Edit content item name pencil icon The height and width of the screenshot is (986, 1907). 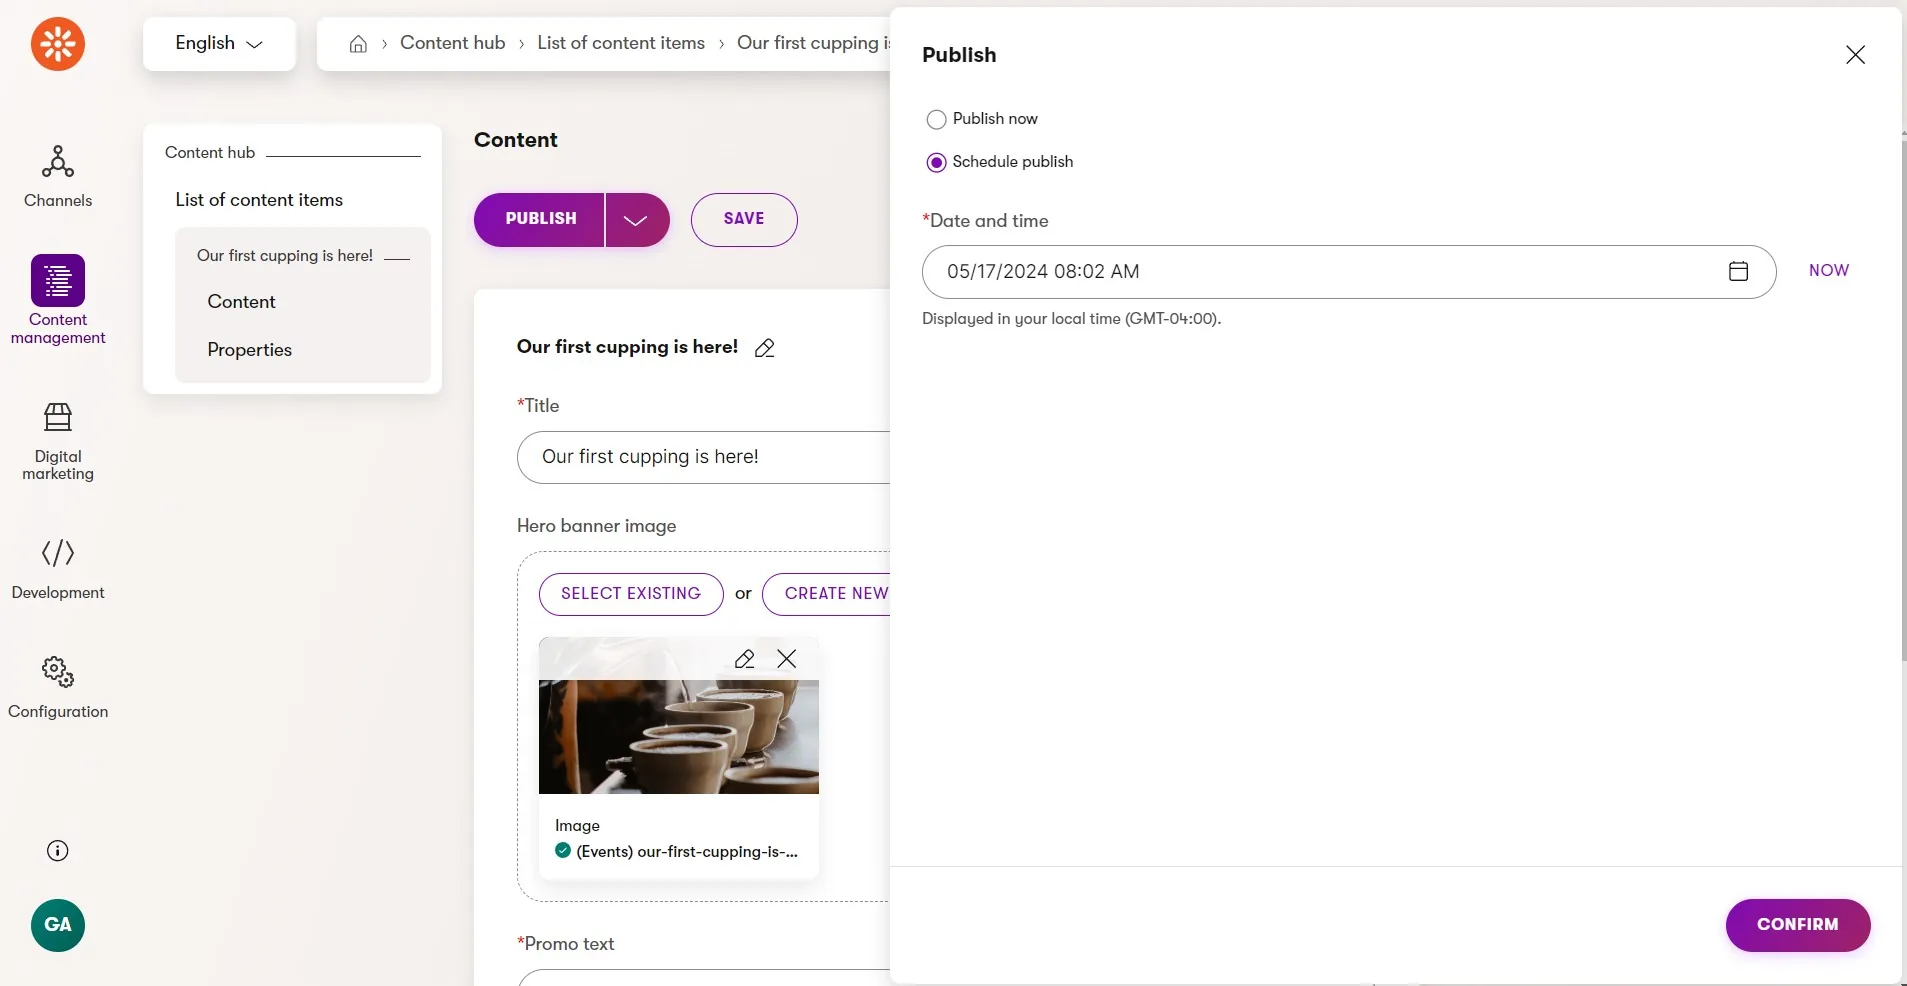(x=765, y=348)
